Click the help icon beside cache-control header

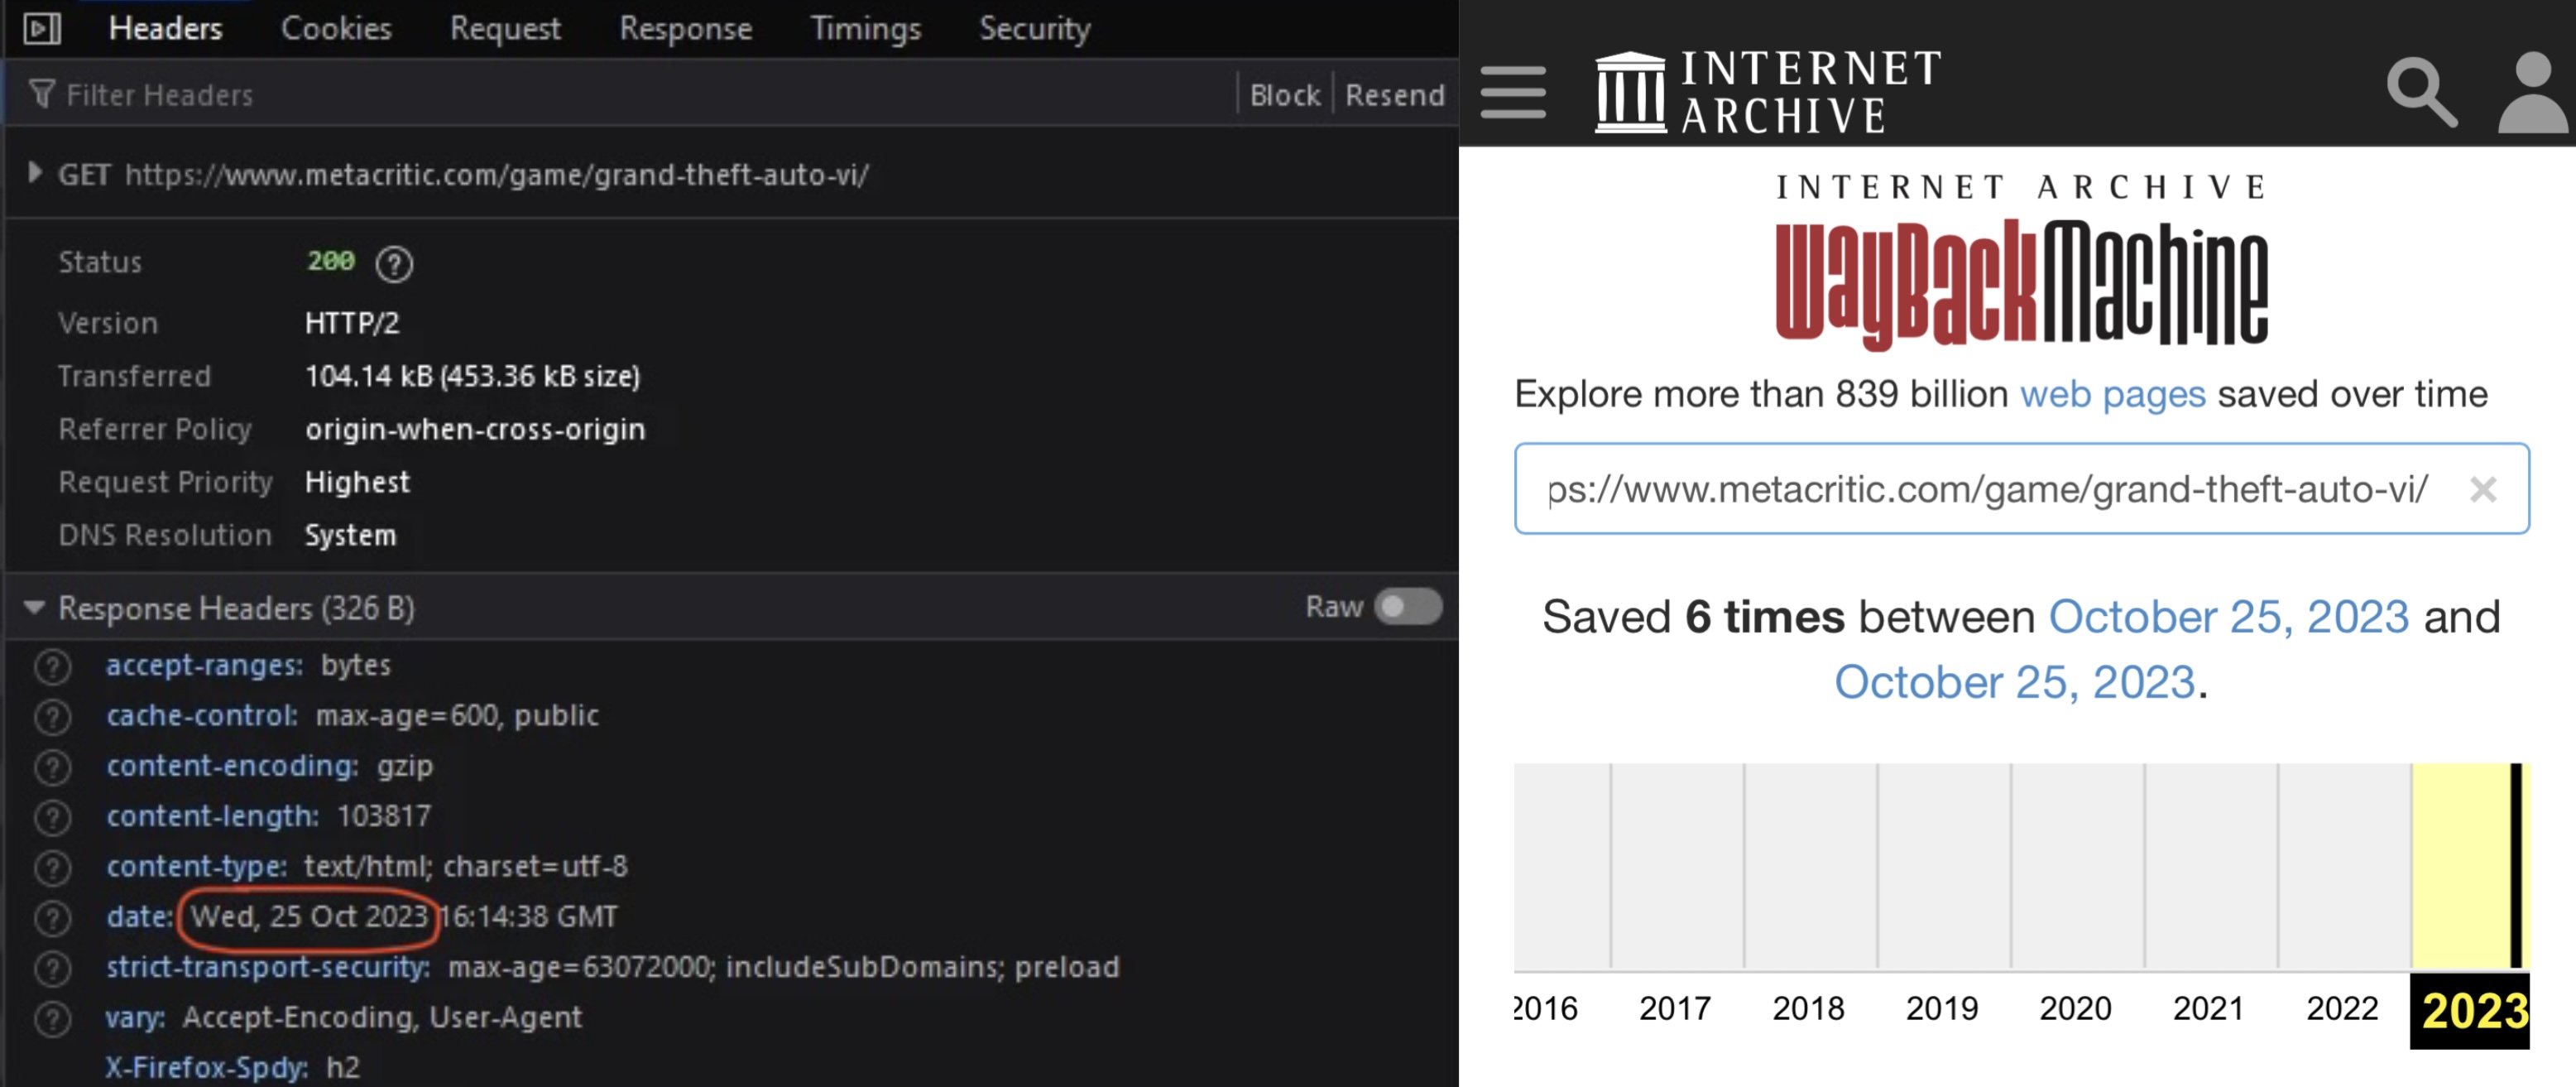click(x=52, y=717)
